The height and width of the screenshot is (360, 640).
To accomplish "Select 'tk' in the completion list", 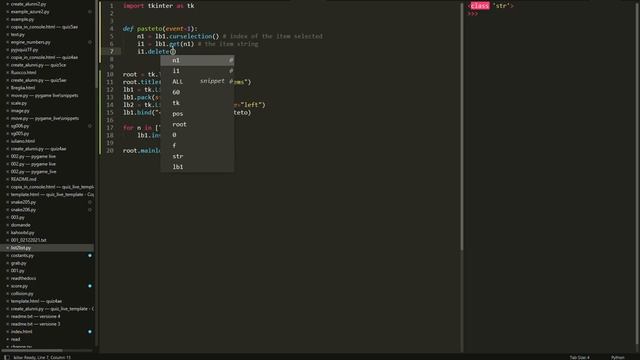I will click(x=197, y=103).
